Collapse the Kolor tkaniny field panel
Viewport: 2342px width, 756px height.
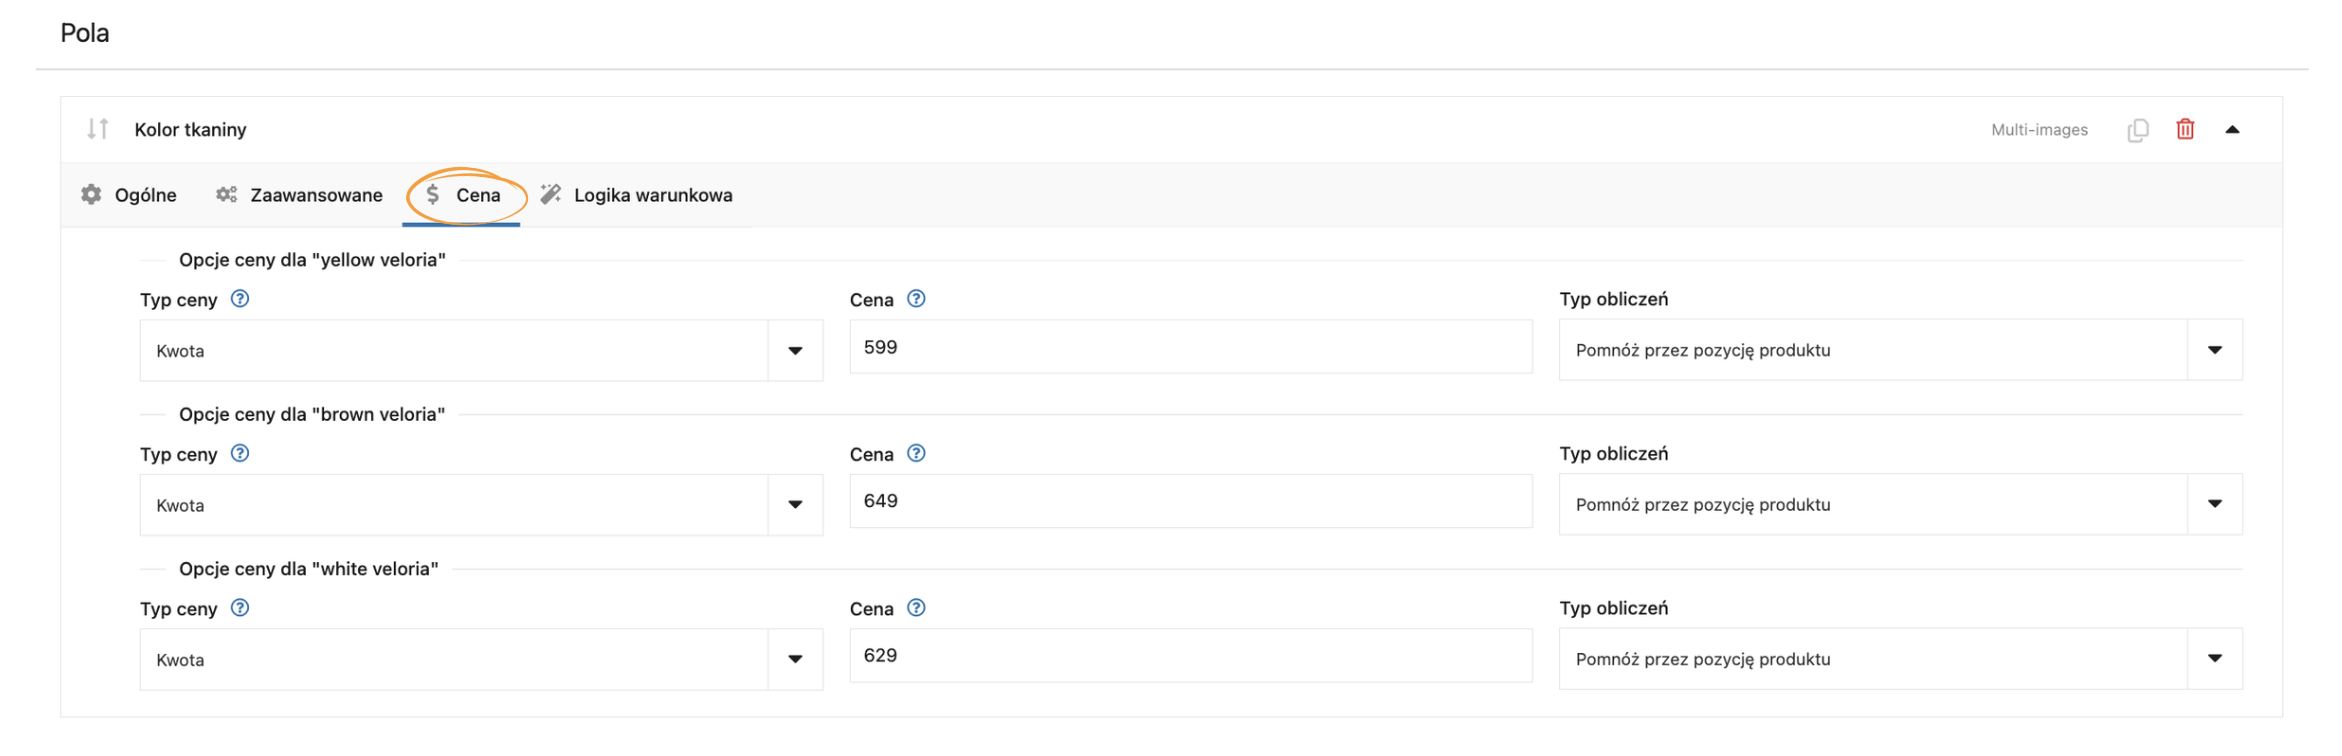coord(2232,130)
